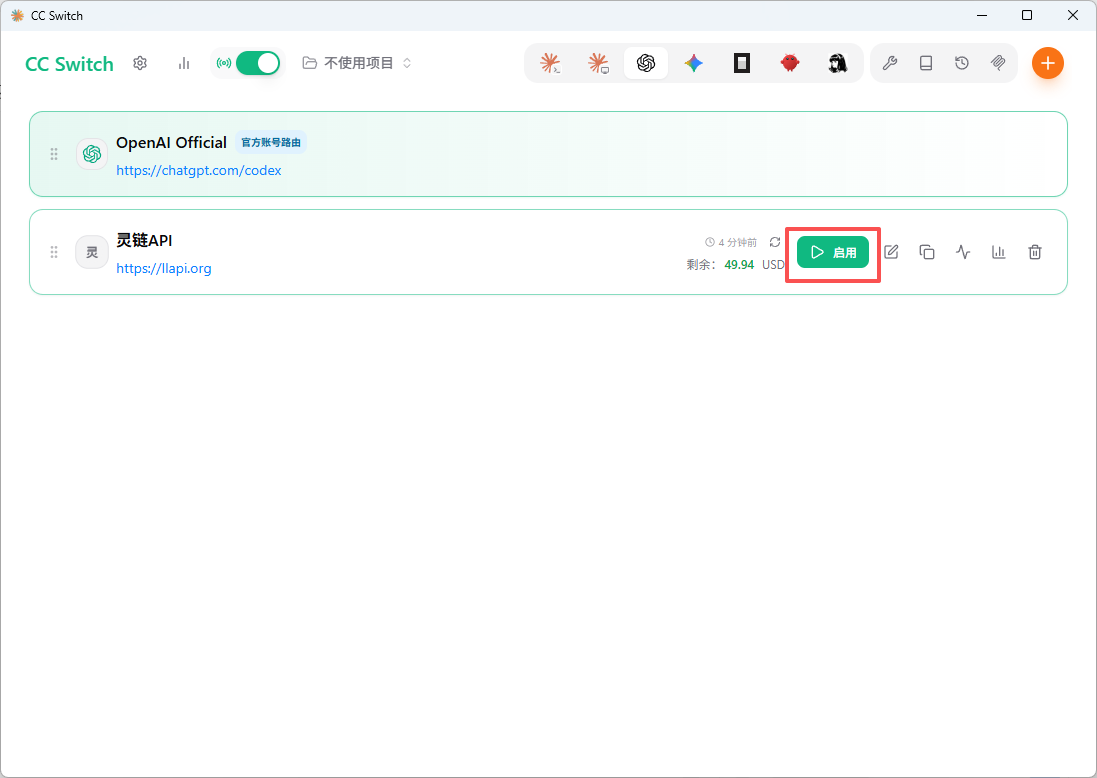Open the wrench tools icon
The width and height of the screenshot is (1097, 778).
(x=890, y=63)
